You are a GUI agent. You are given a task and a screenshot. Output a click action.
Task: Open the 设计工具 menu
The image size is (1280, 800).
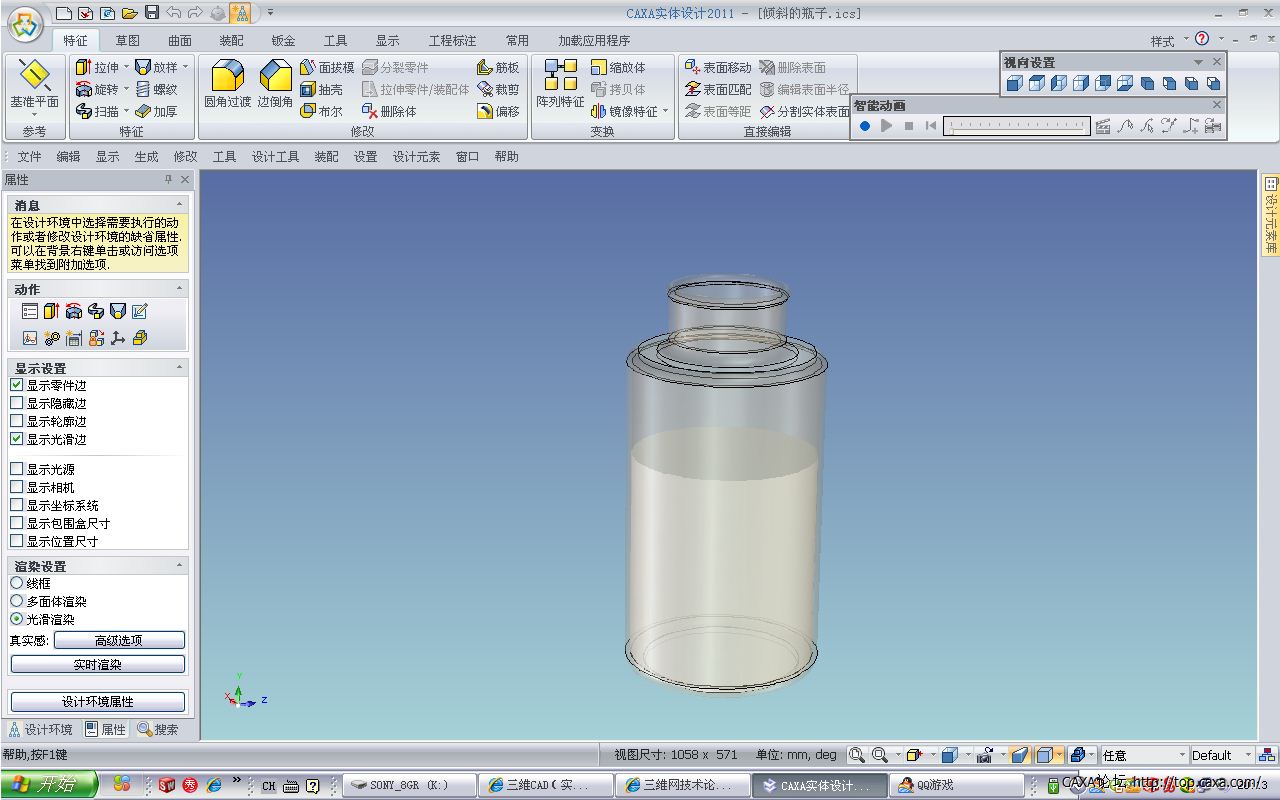click(x=275, y=157)
